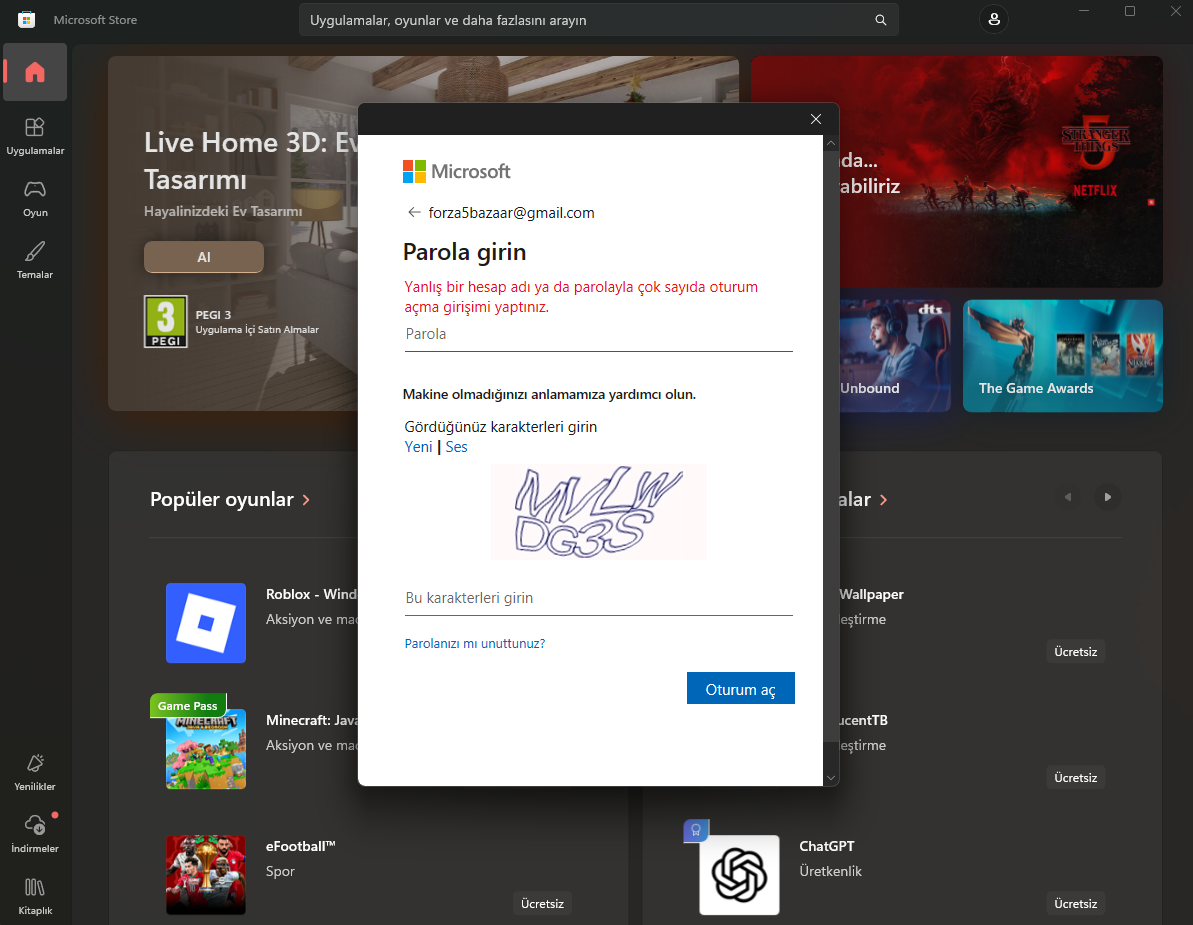Click the eFootball game thumbnail

(x=205, y=875)
